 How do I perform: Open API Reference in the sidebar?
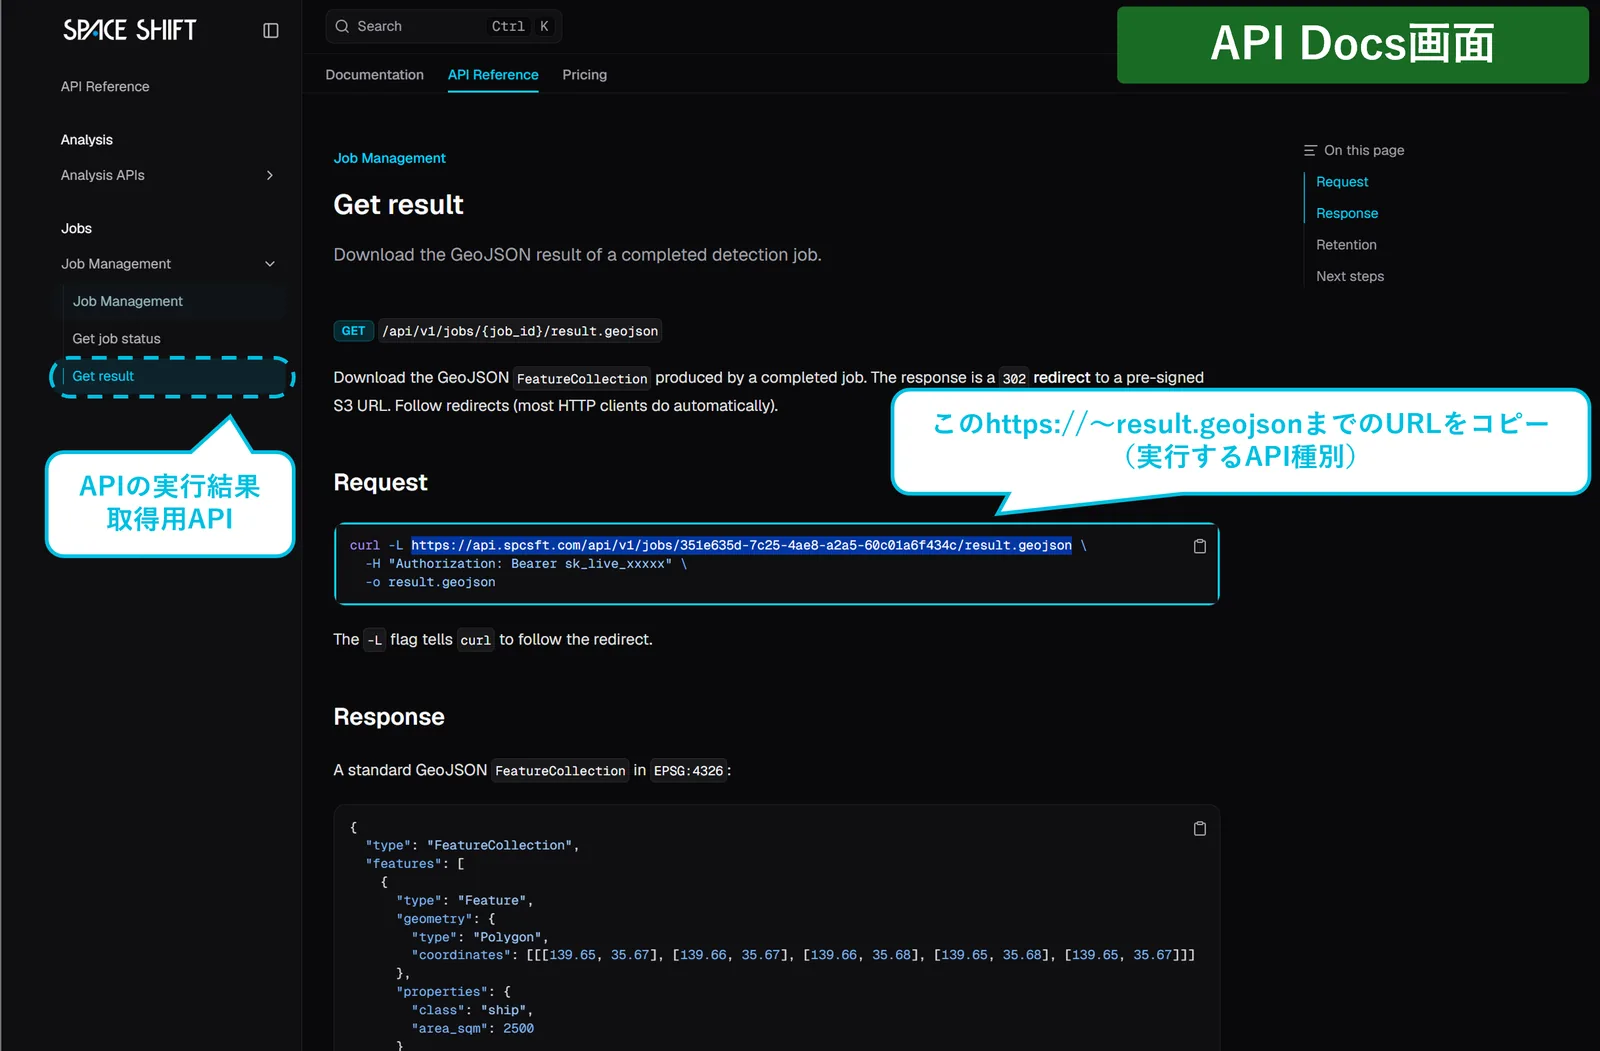pos(105,87)
